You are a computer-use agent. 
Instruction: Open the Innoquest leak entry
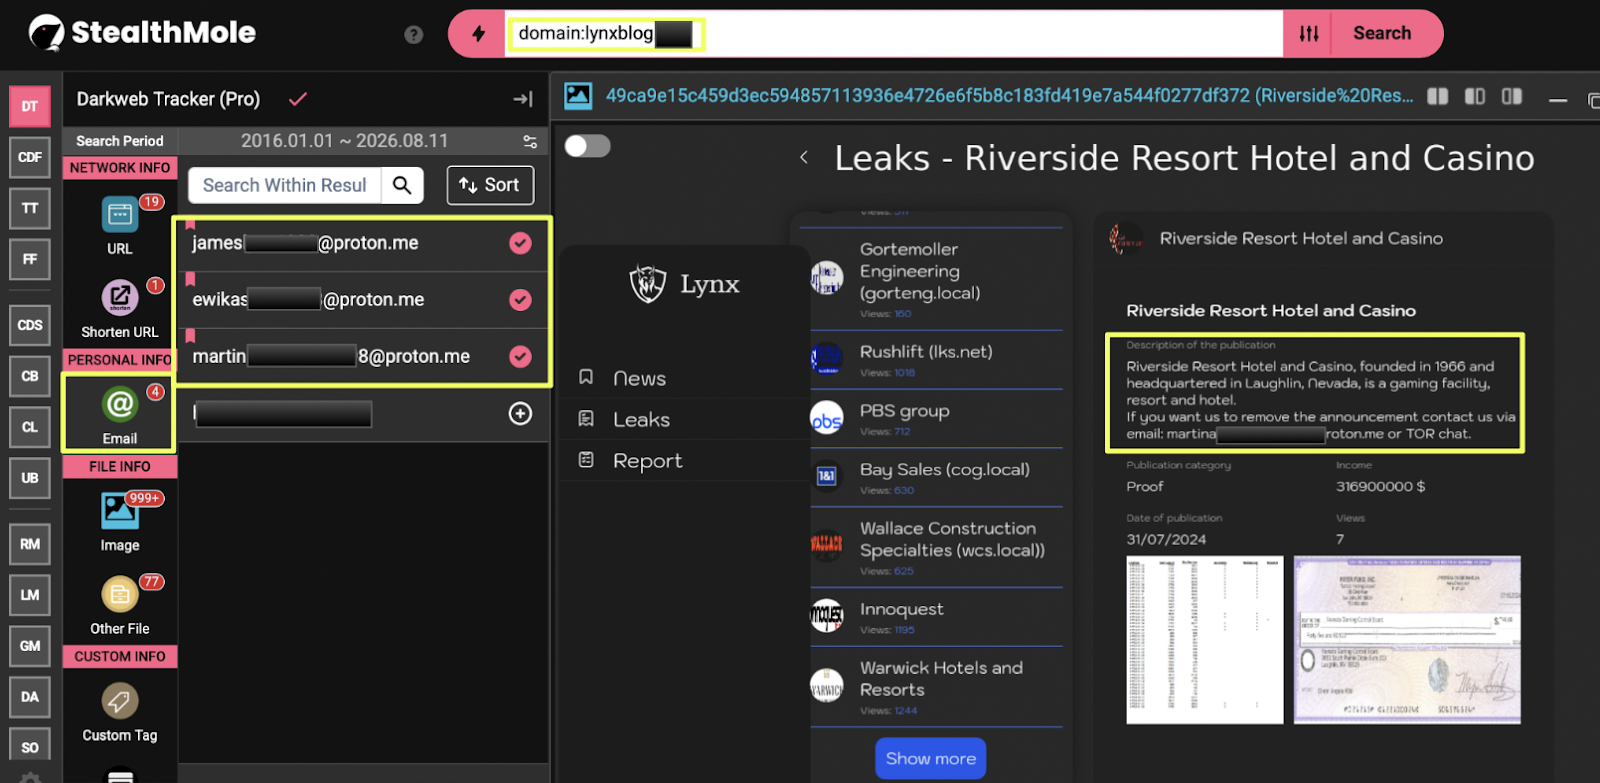tap(936, 617)
